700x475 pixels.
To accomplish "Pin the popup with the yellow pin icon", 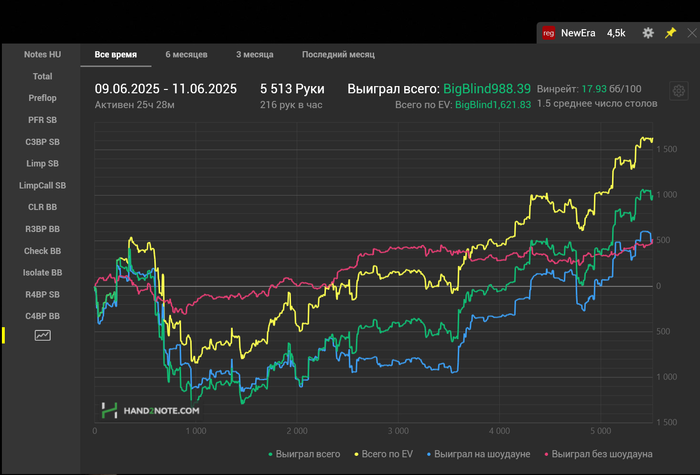I will pos(670,33).
